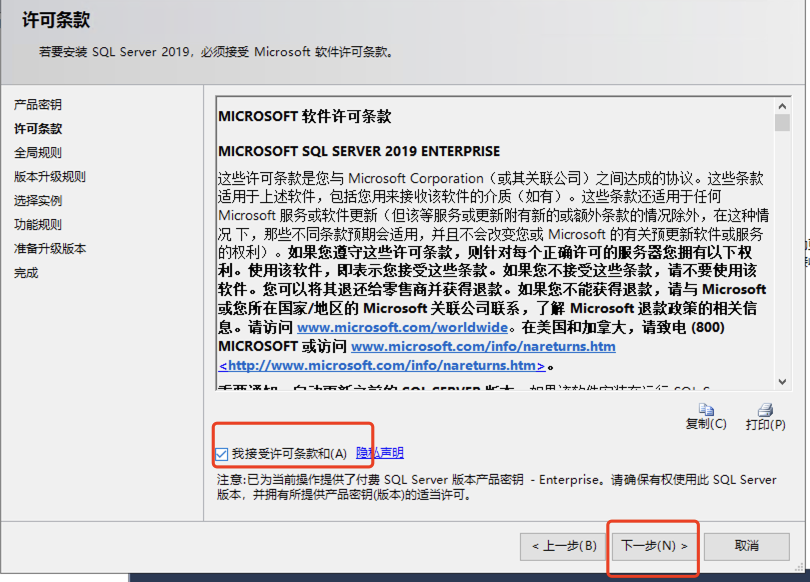Viewport: 810px width, 582px height.
Task: Select 功能规则 step in the sidebar
Action: [x=38, y=225]
